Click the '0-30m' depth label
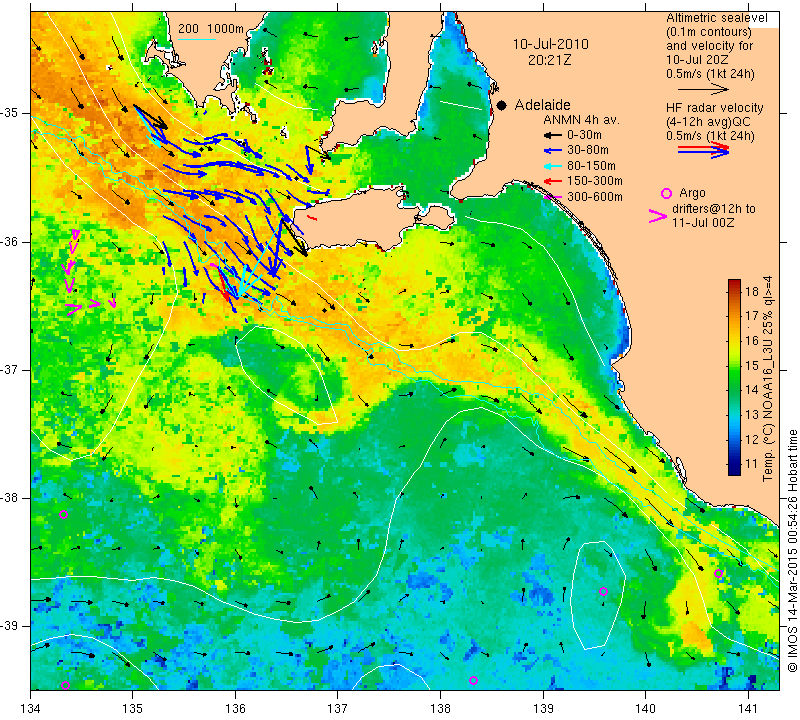This screenshot has height=720, width=800. point(584,135)
